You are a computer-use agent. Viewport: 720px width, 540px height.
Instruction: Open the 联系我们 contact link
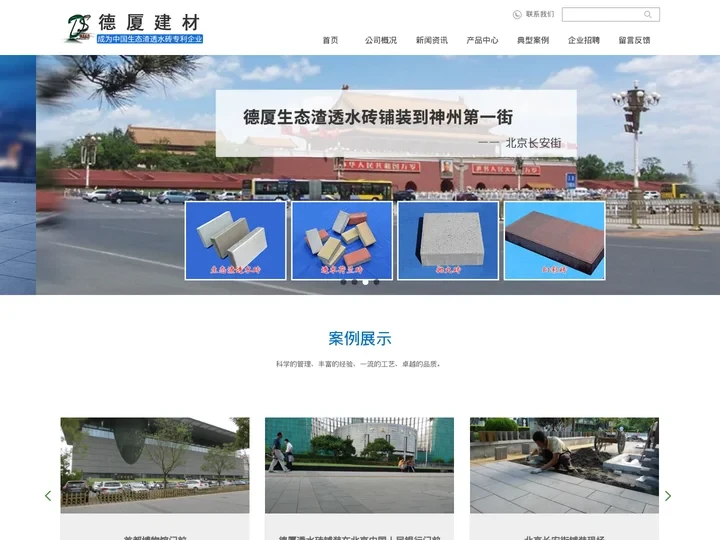(540, 14)
